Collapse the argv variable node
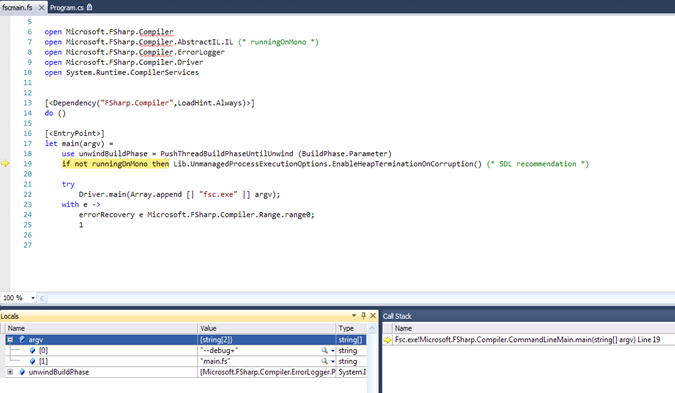 [x=10, y=340]
